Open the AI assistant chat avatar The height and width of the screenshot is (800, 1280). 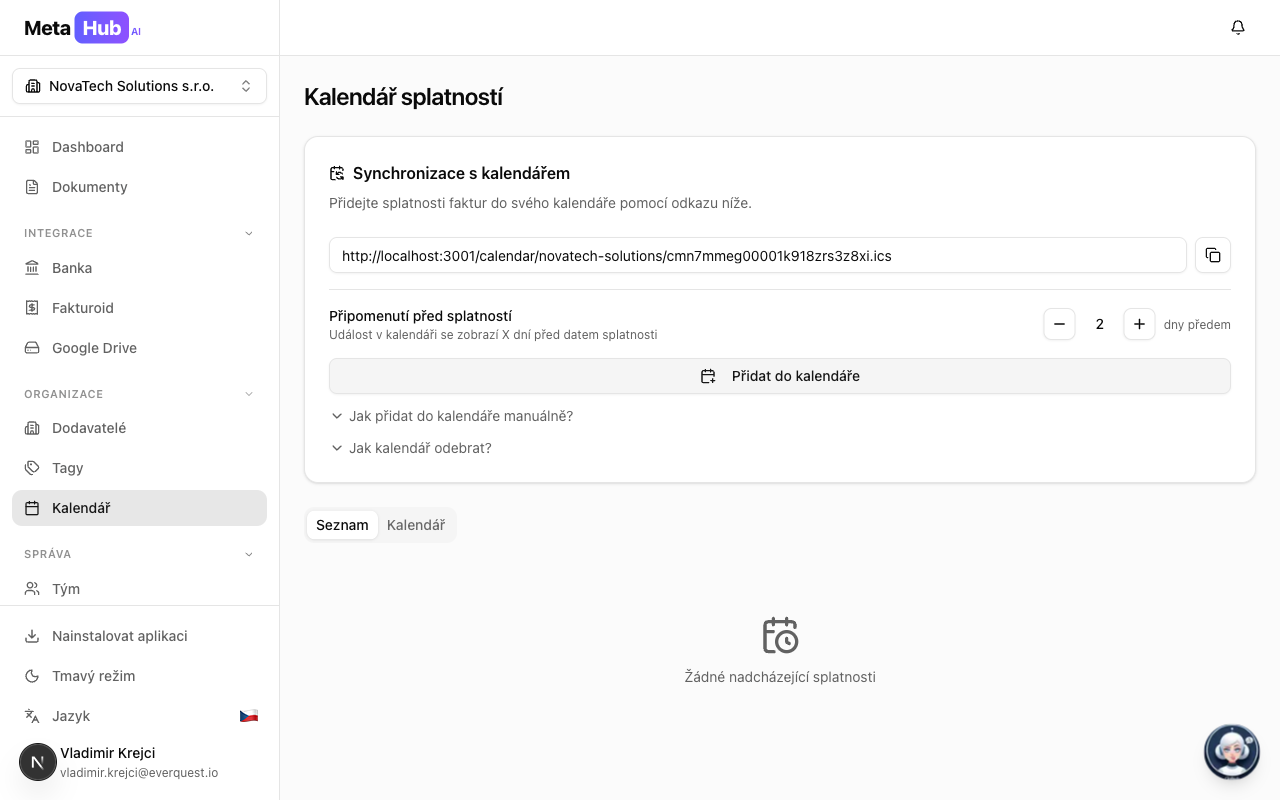(x=1231, y=751)
